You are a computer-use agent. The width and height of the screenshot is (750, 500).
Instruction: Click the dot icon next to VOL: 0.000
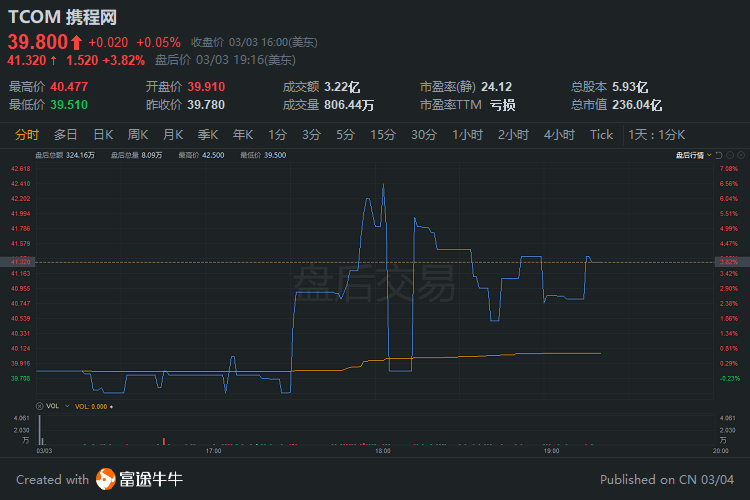pyautogui.click(x=111, y=407)
